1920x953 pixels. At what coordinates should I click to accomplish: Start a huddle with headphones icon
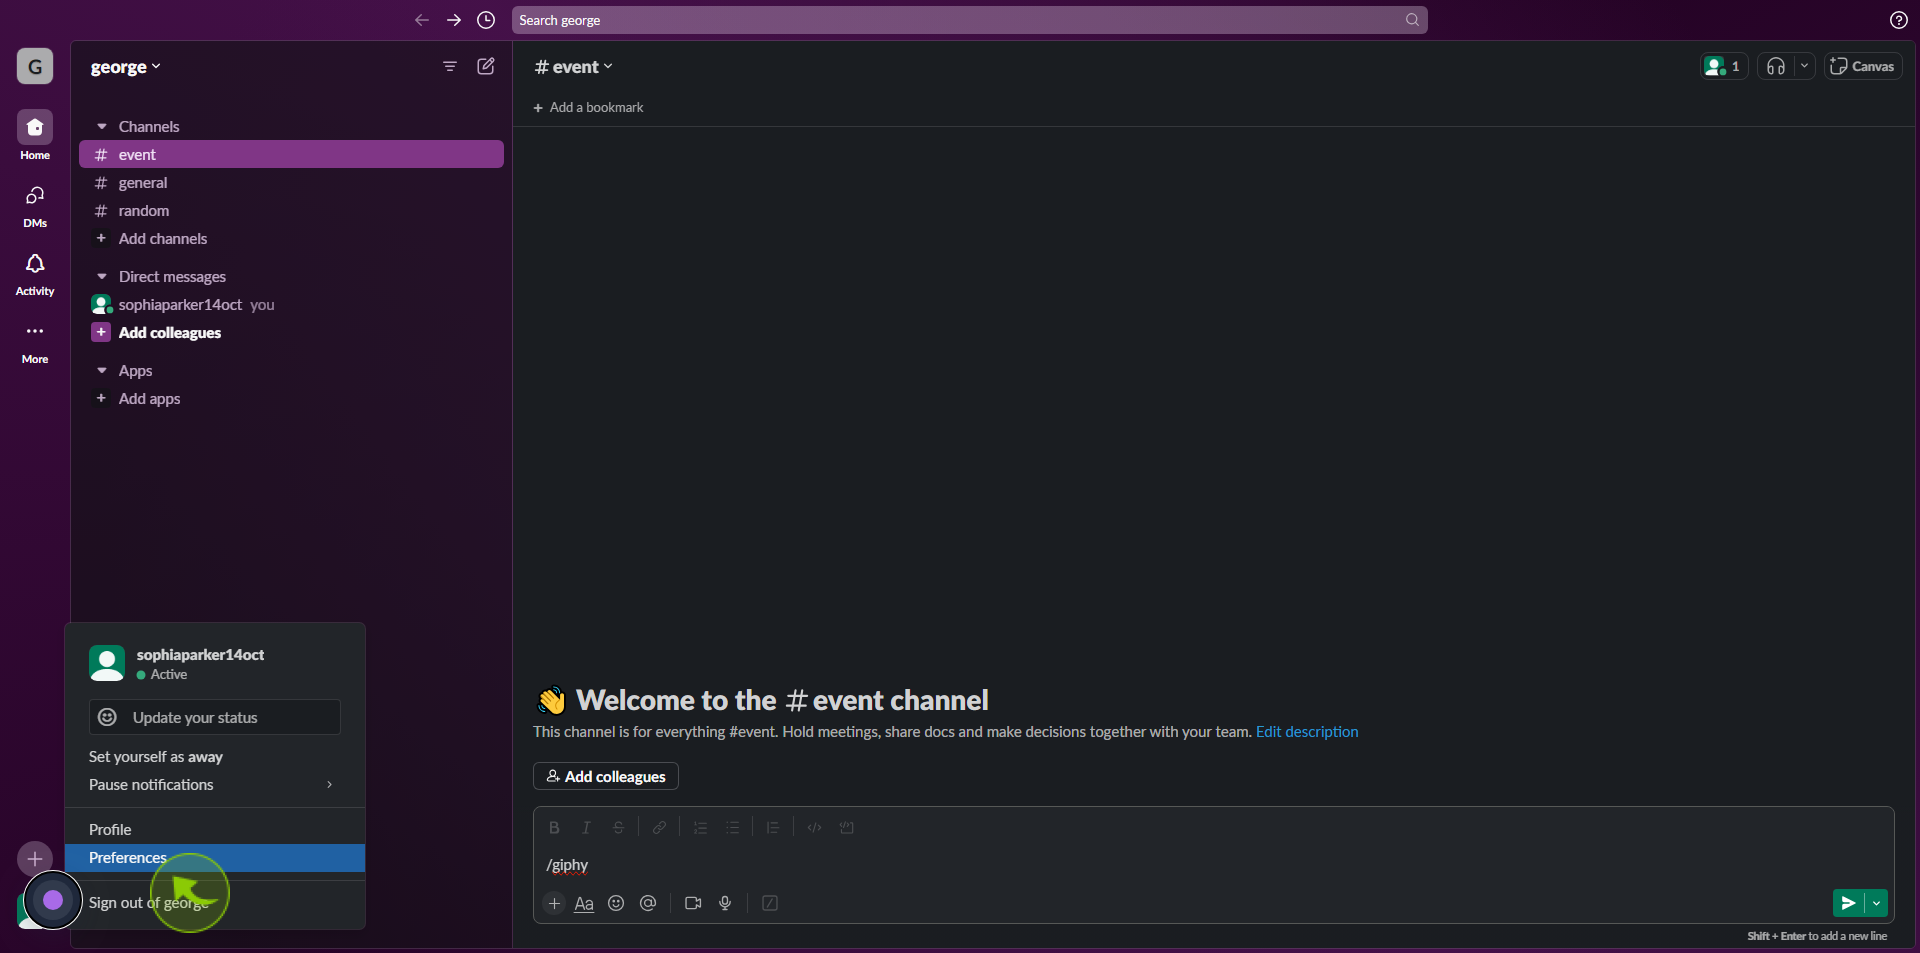(1776, 66)
